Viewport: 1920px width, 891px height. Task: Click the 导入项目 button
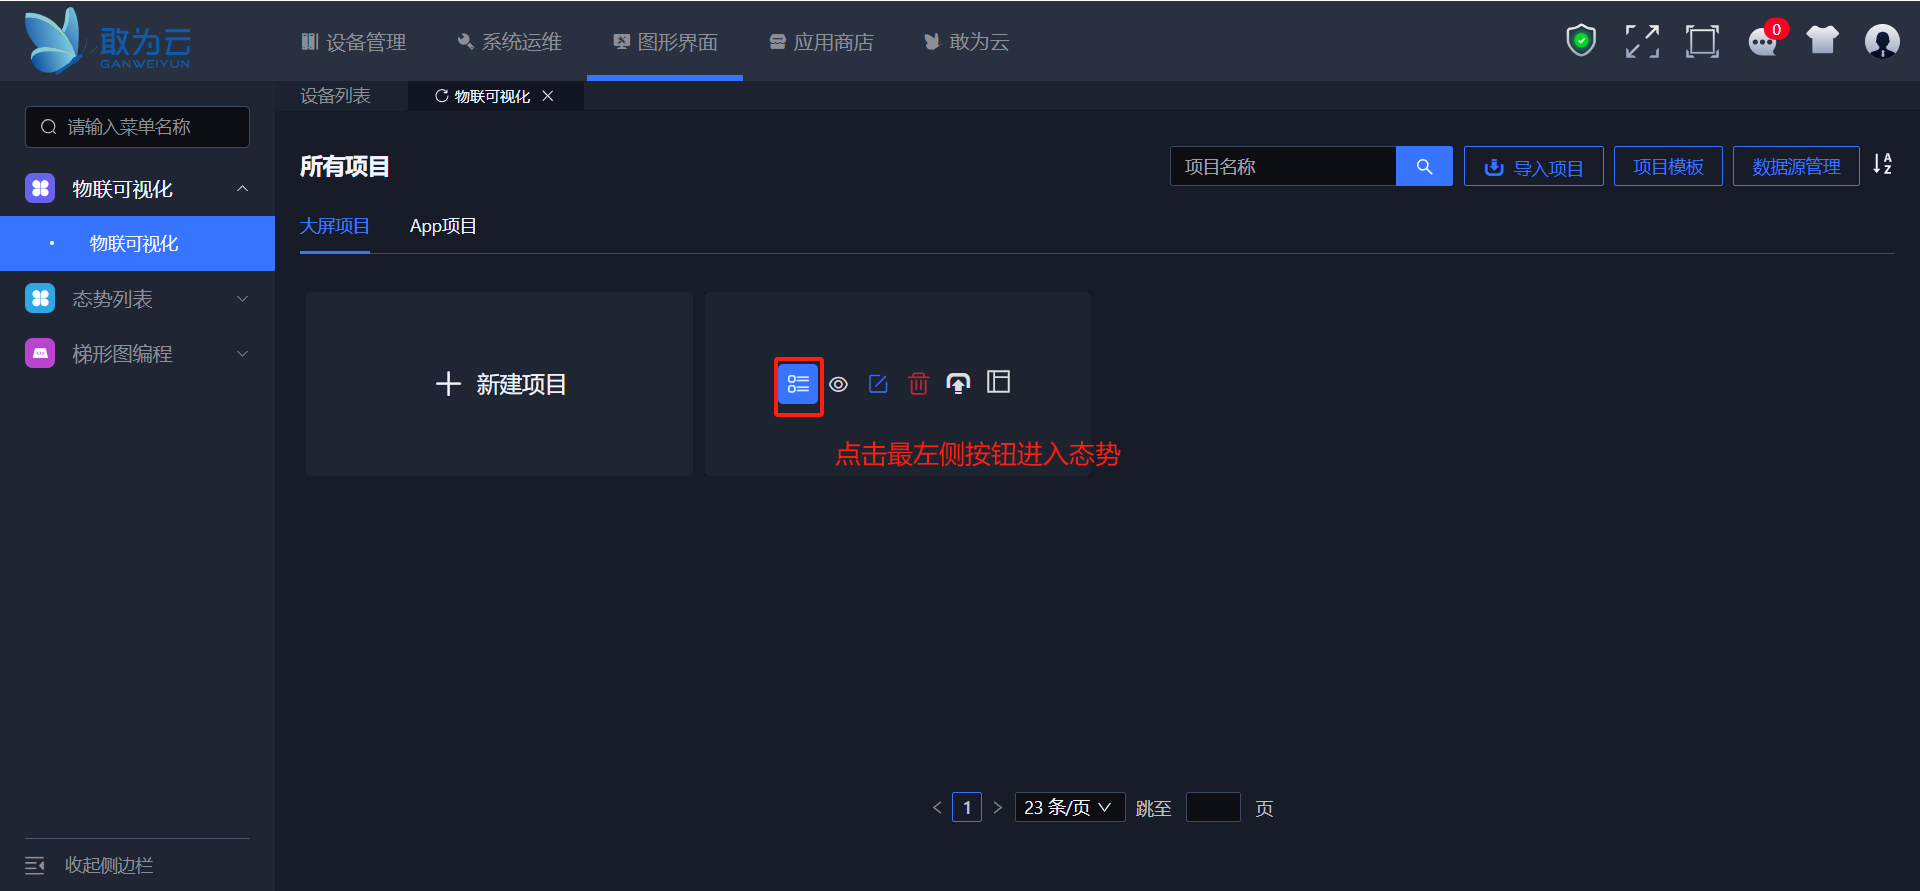point(1534,166)
